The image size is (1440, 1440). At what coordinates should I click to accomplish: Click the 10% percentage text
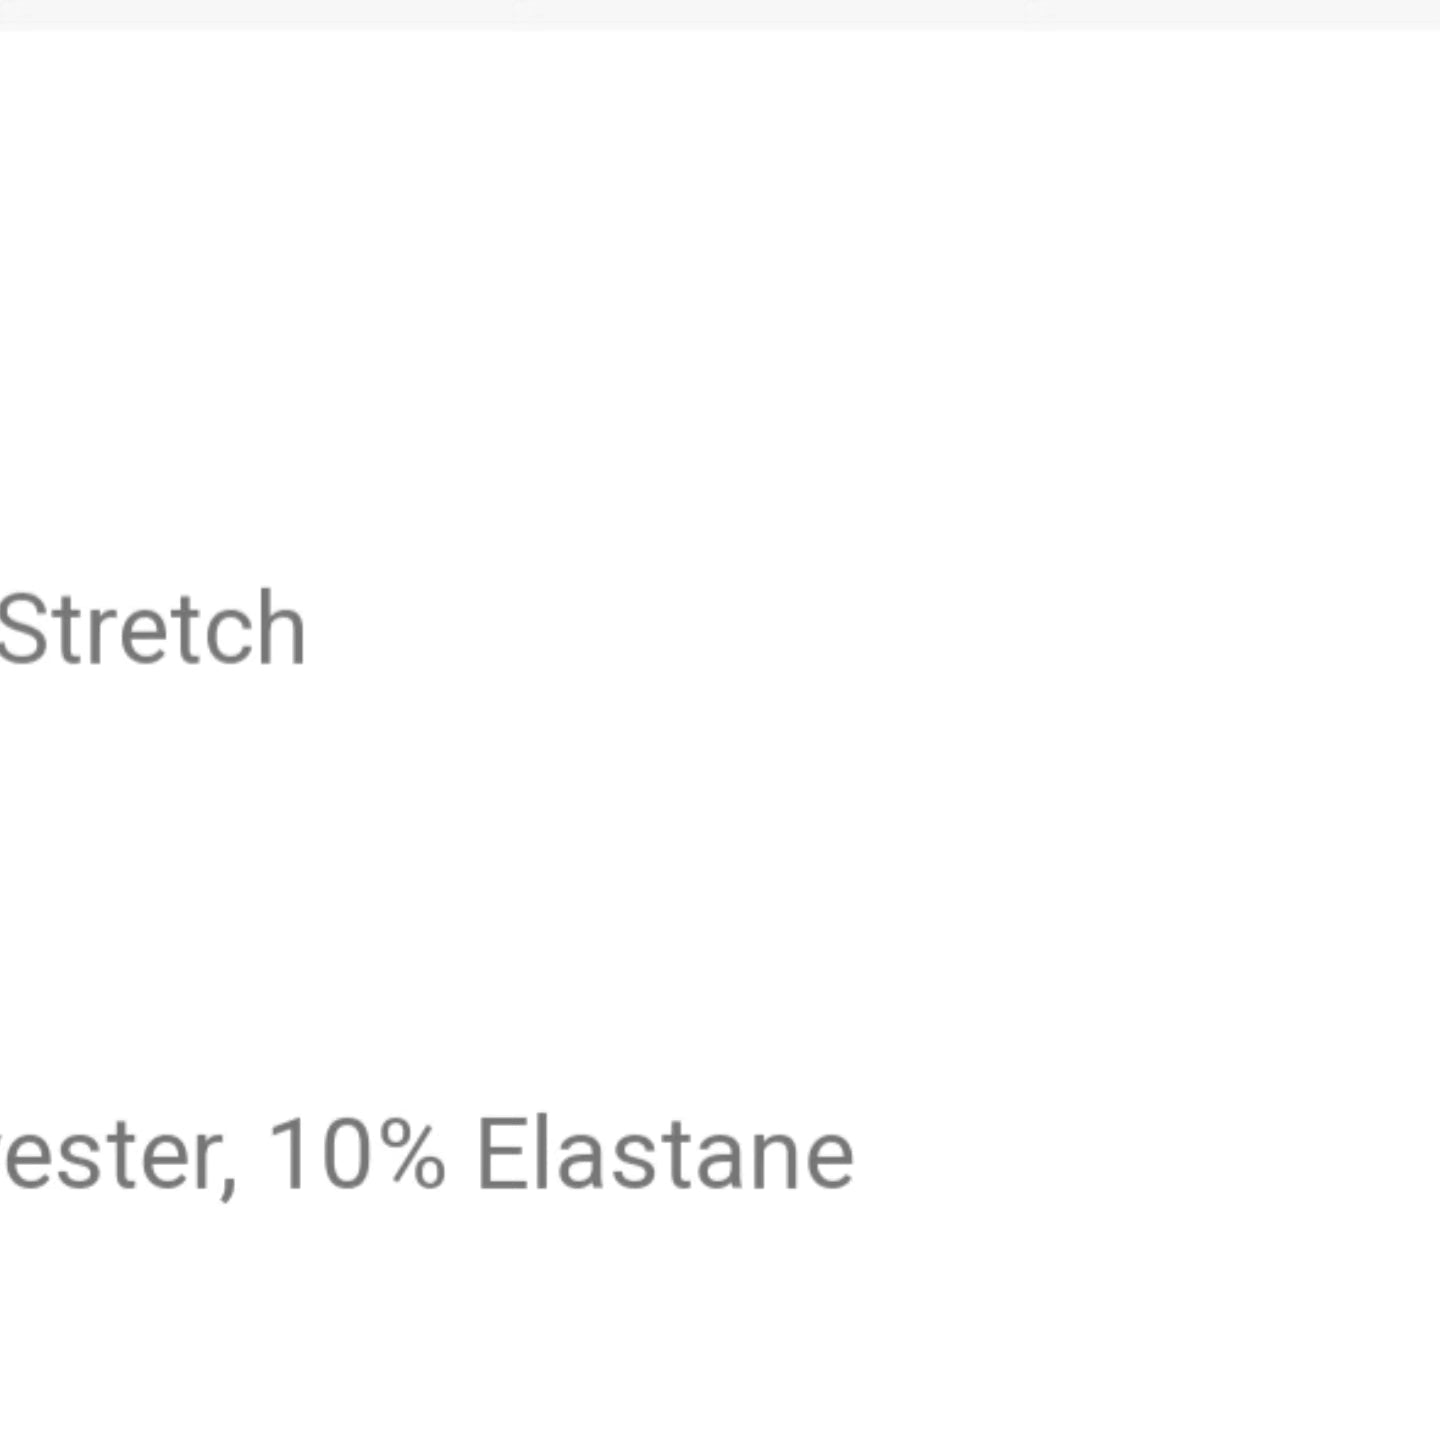click(x=356, y=1155)
